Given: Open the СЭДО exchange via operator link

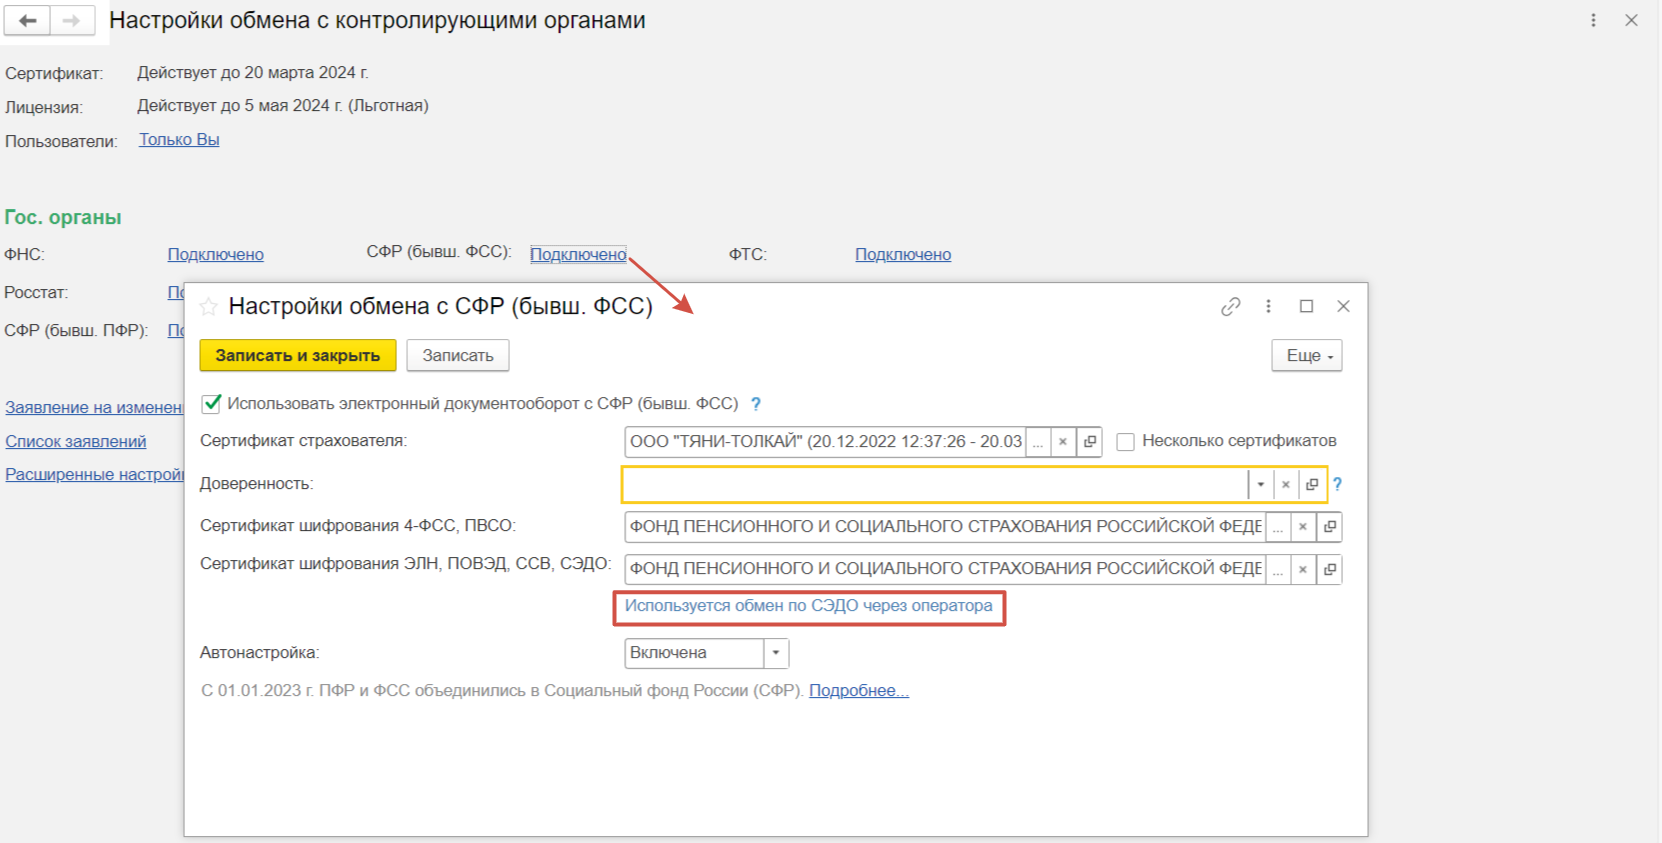Looking at the screenshot, I should pos(808,606).
